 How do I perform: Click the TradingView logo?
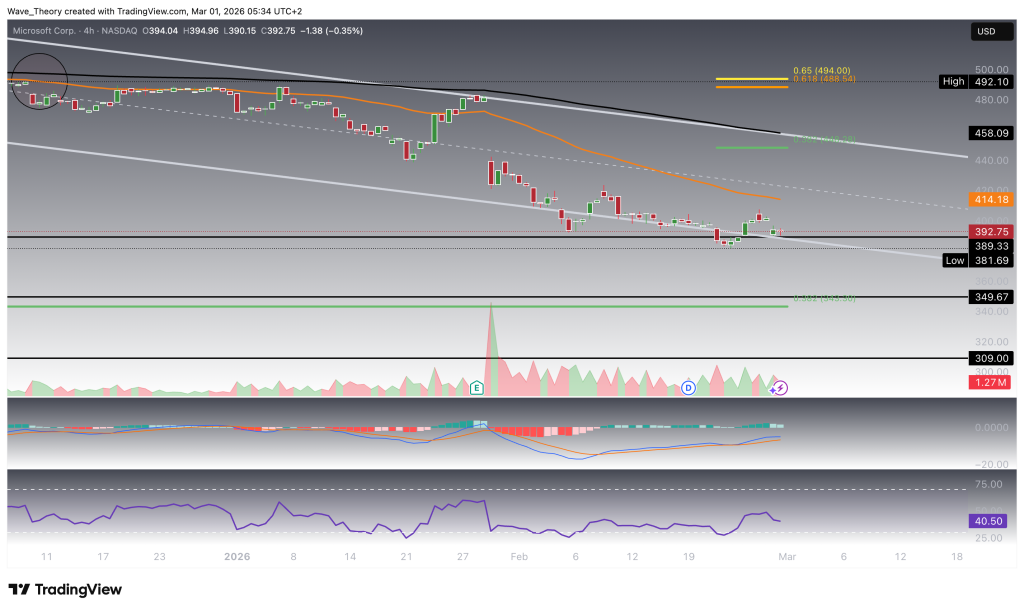tap(65, 589)
